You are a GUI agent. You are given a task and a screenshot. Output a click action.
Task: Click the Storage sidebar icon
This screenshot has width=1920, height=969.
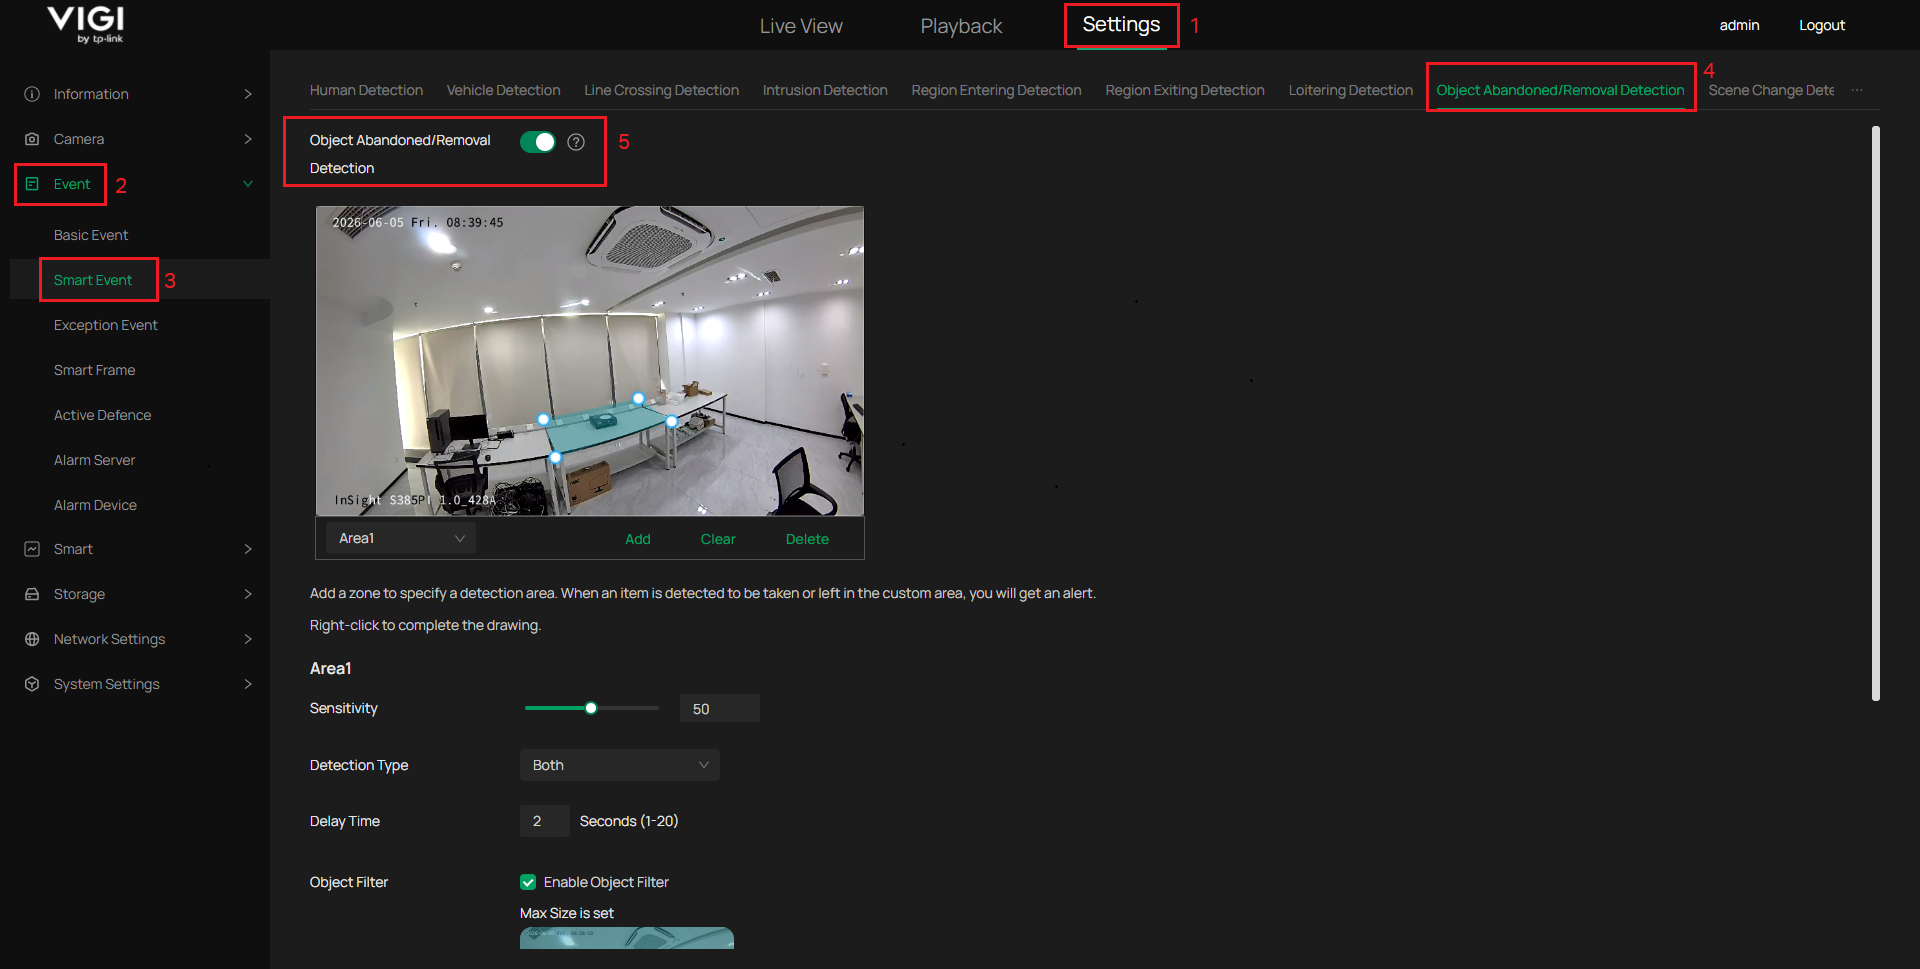(32, 594)
